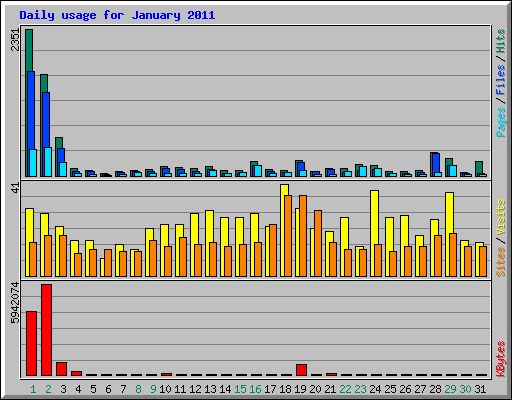Click day label 14 on the x-axis
512x400 pixels.
click(x=225, y=389)
